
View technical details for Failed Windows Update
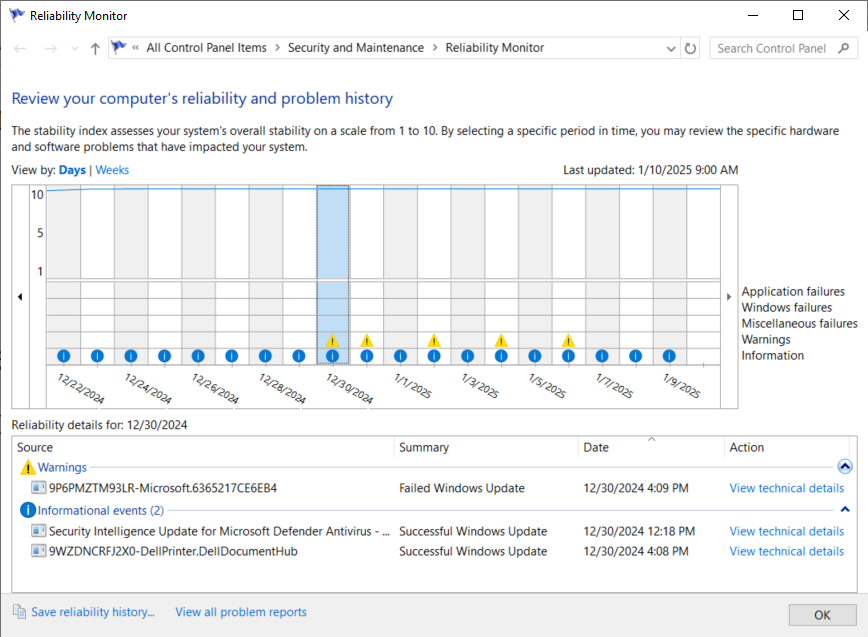tap(787, 488)
